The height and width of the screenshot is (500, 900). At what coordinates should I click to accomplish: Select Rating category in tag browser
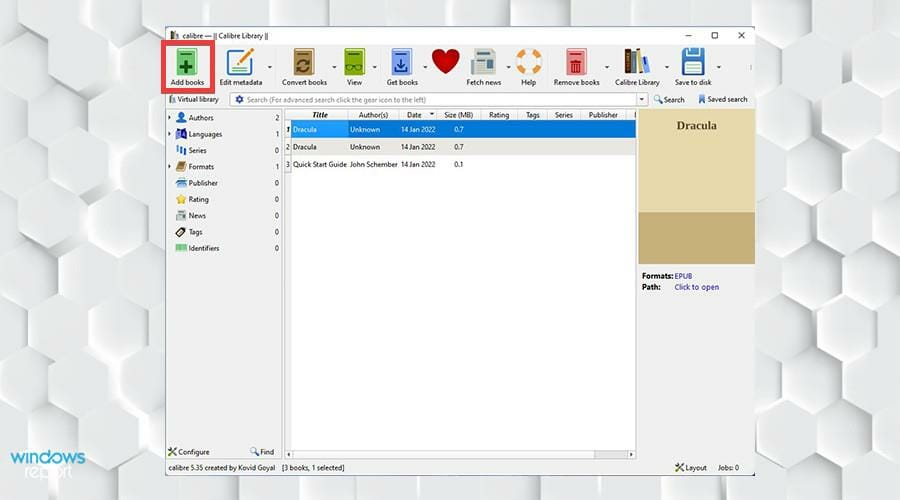(x=199, y=199)
